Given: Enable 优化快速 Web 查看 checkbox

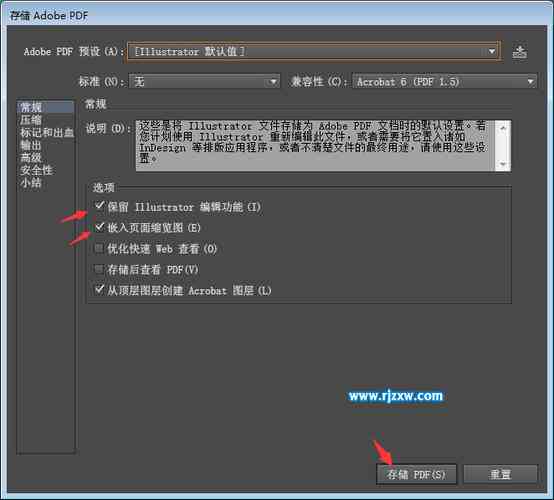Looking at the screenshot, I should point(99,248).
